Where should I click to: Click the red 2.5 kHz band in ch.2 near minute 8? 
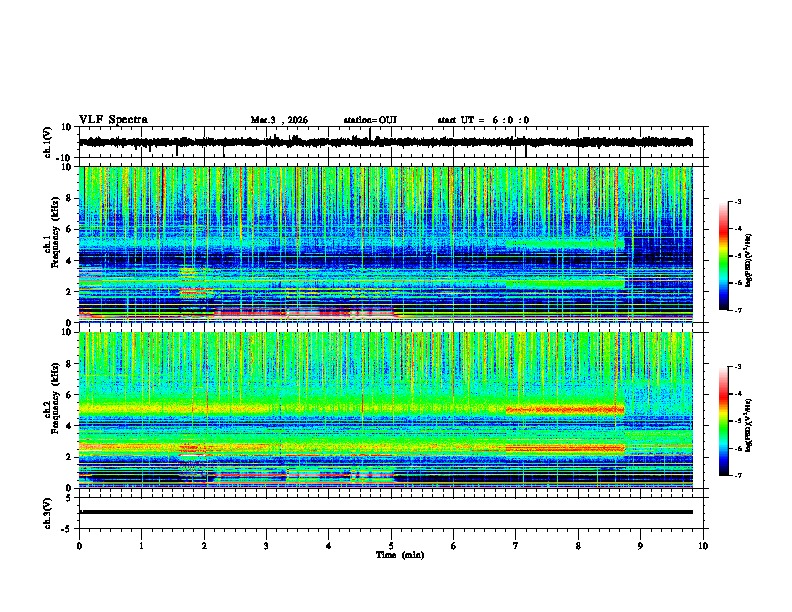click(565, 448)
